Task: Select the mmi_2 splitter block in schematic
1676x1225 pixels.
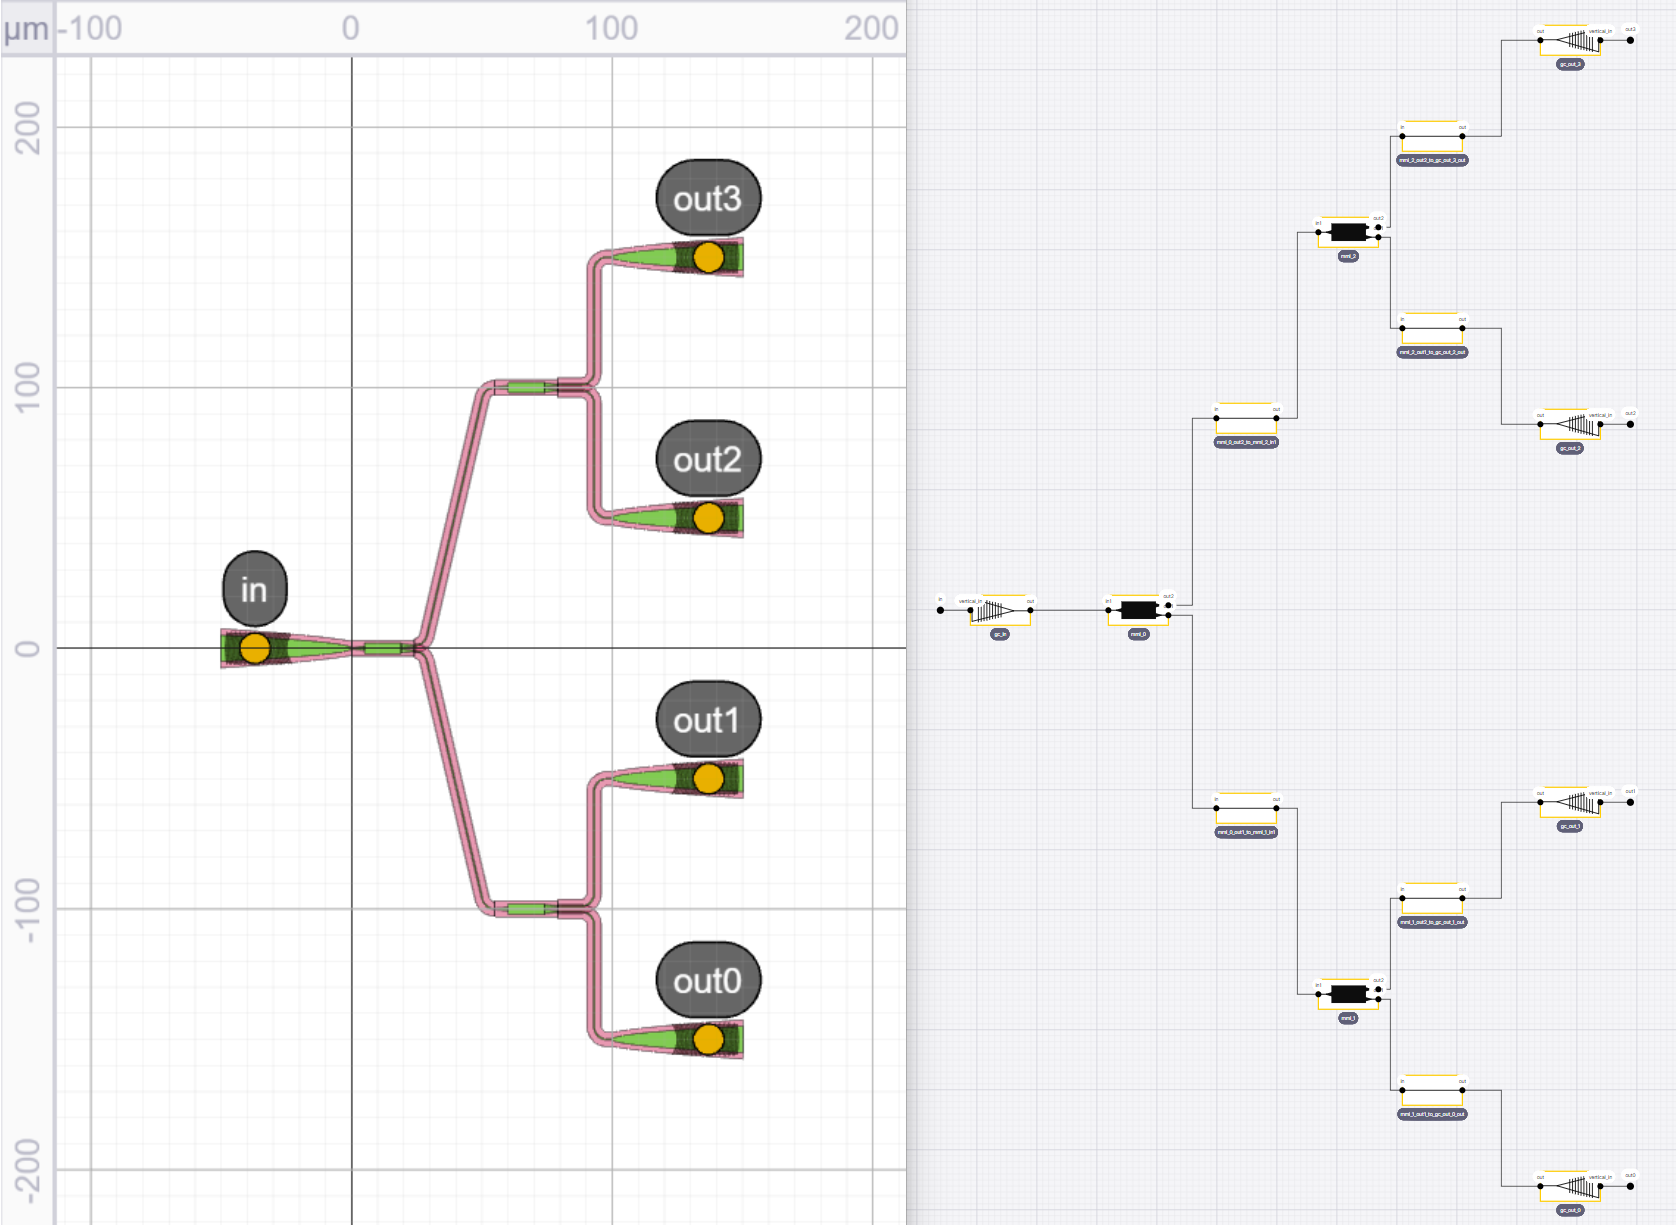Action: [x=1348, y=232]
